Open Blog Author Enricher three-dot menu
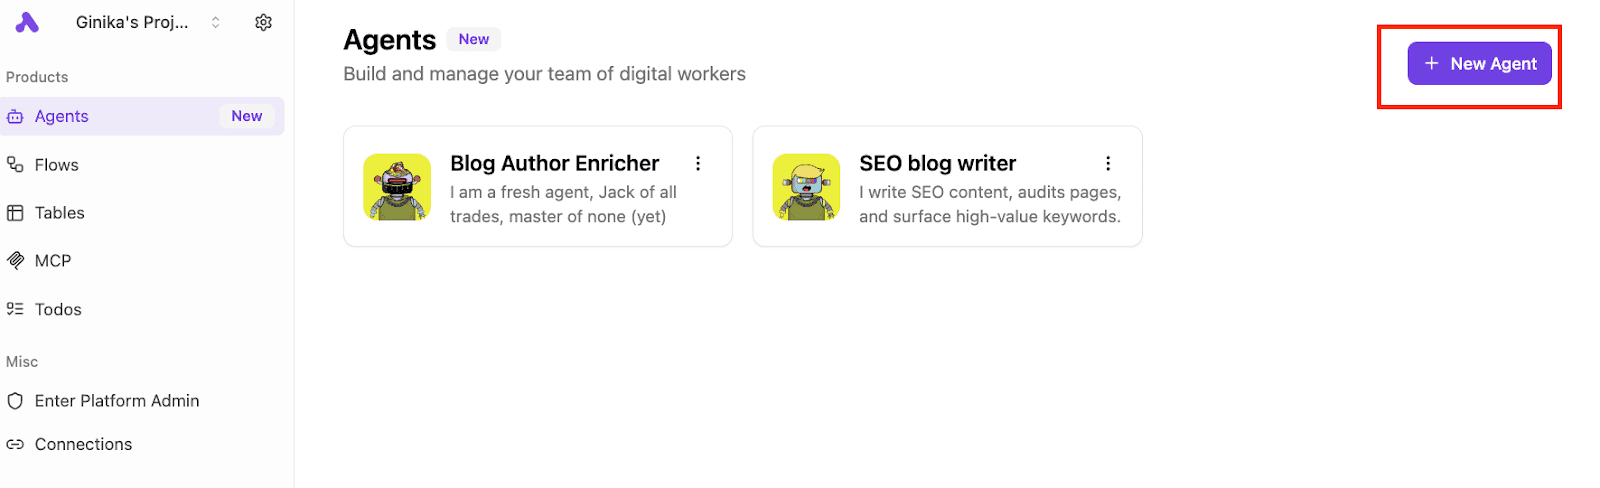The image size is (1600, 488). point(698,163)
